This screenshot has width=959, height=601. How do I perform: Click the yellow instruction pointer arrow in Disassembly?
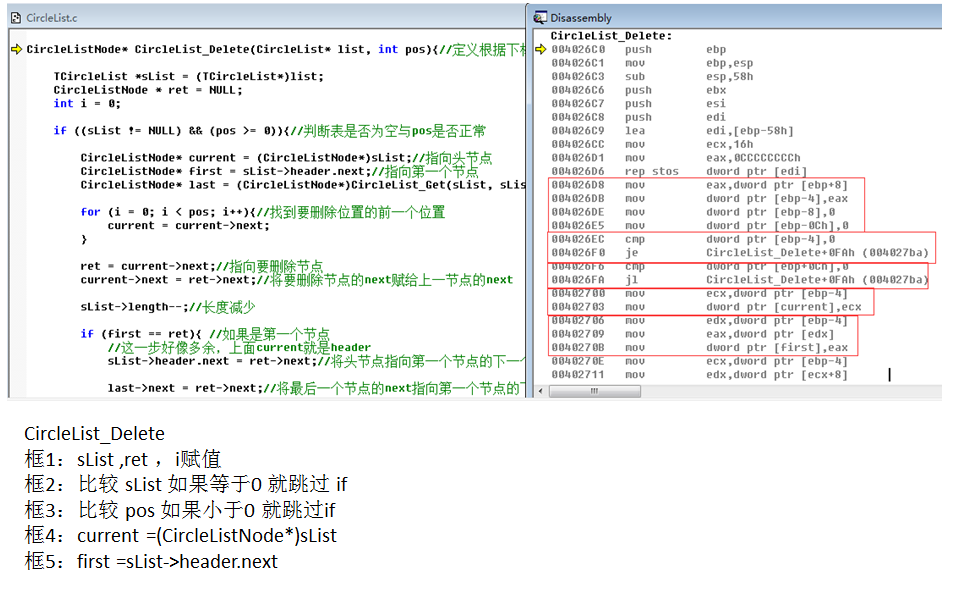(x=541, y=49)
